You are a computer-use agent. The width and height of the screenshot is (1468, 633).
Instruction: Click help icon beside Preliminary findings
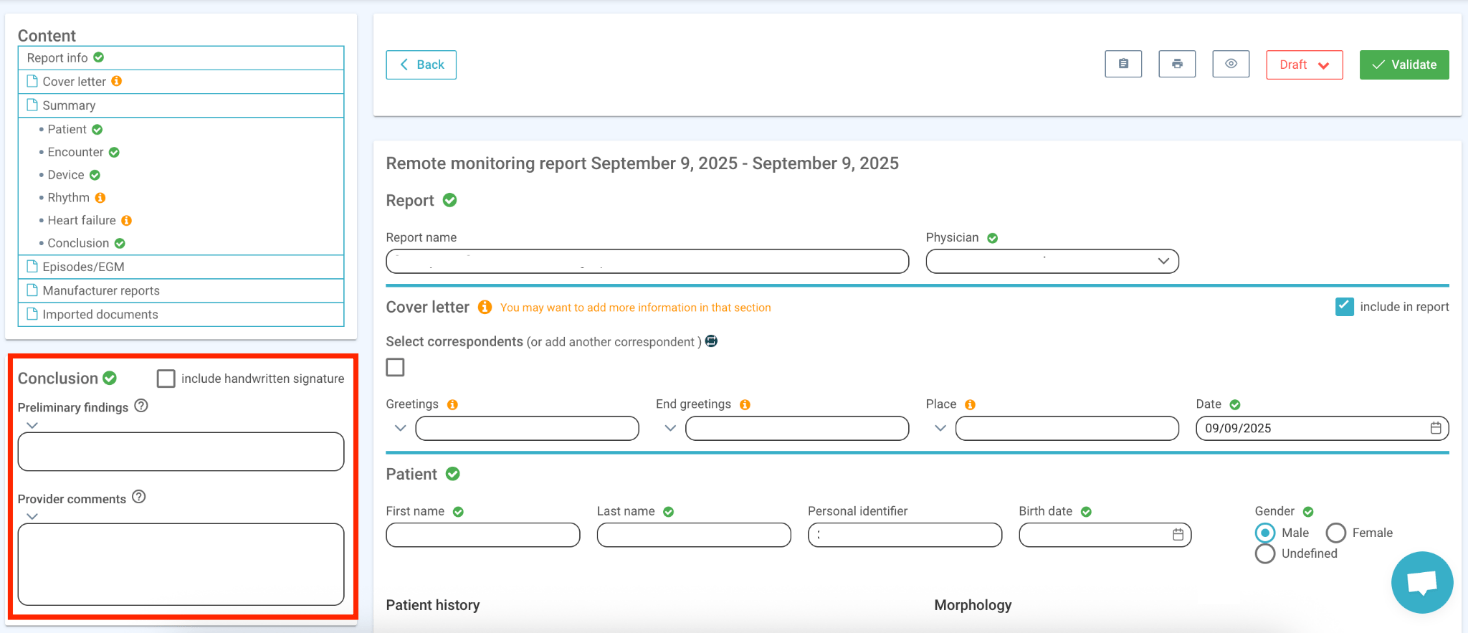141,406
